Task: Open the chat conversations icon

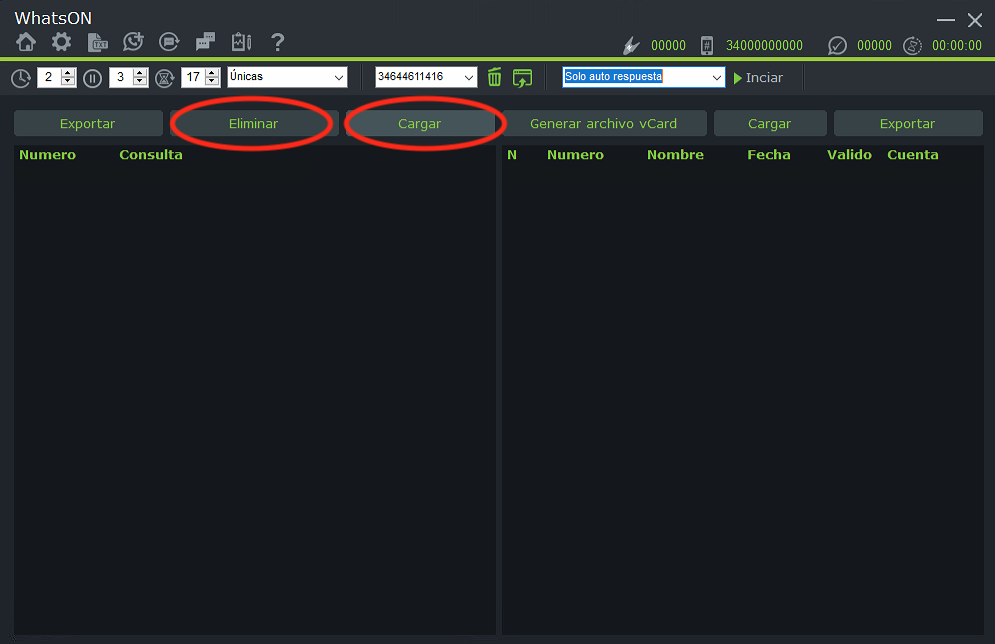Action: [205, 43]
